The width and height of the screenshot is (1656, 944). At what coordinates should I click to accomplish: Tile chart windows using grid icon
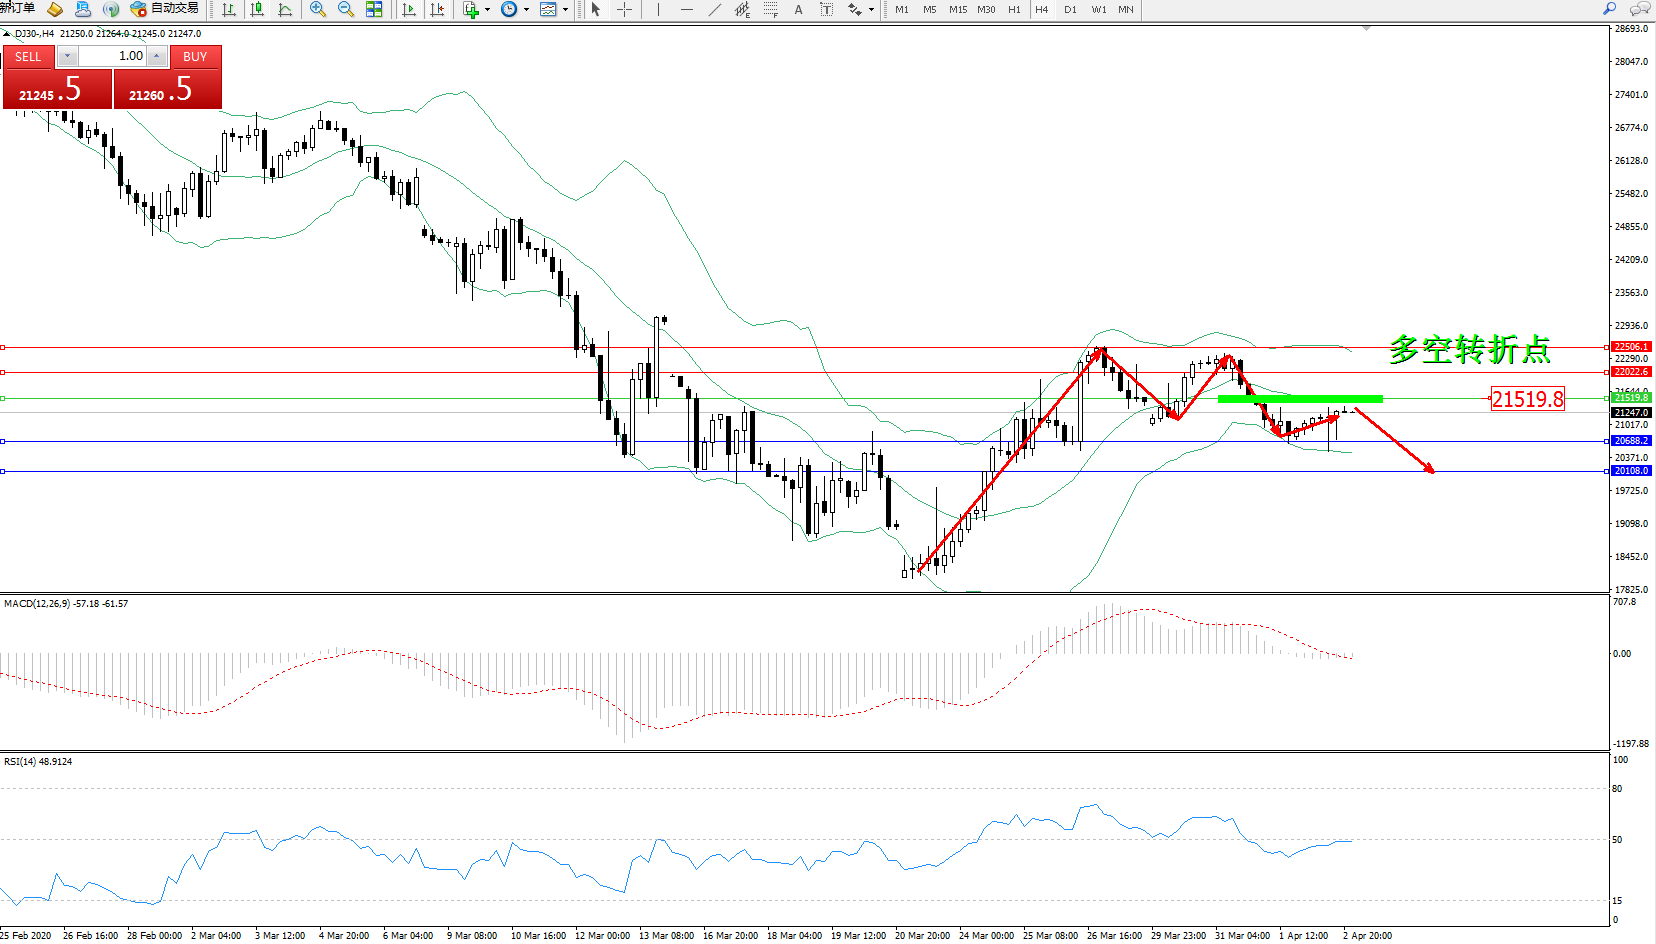374,9
